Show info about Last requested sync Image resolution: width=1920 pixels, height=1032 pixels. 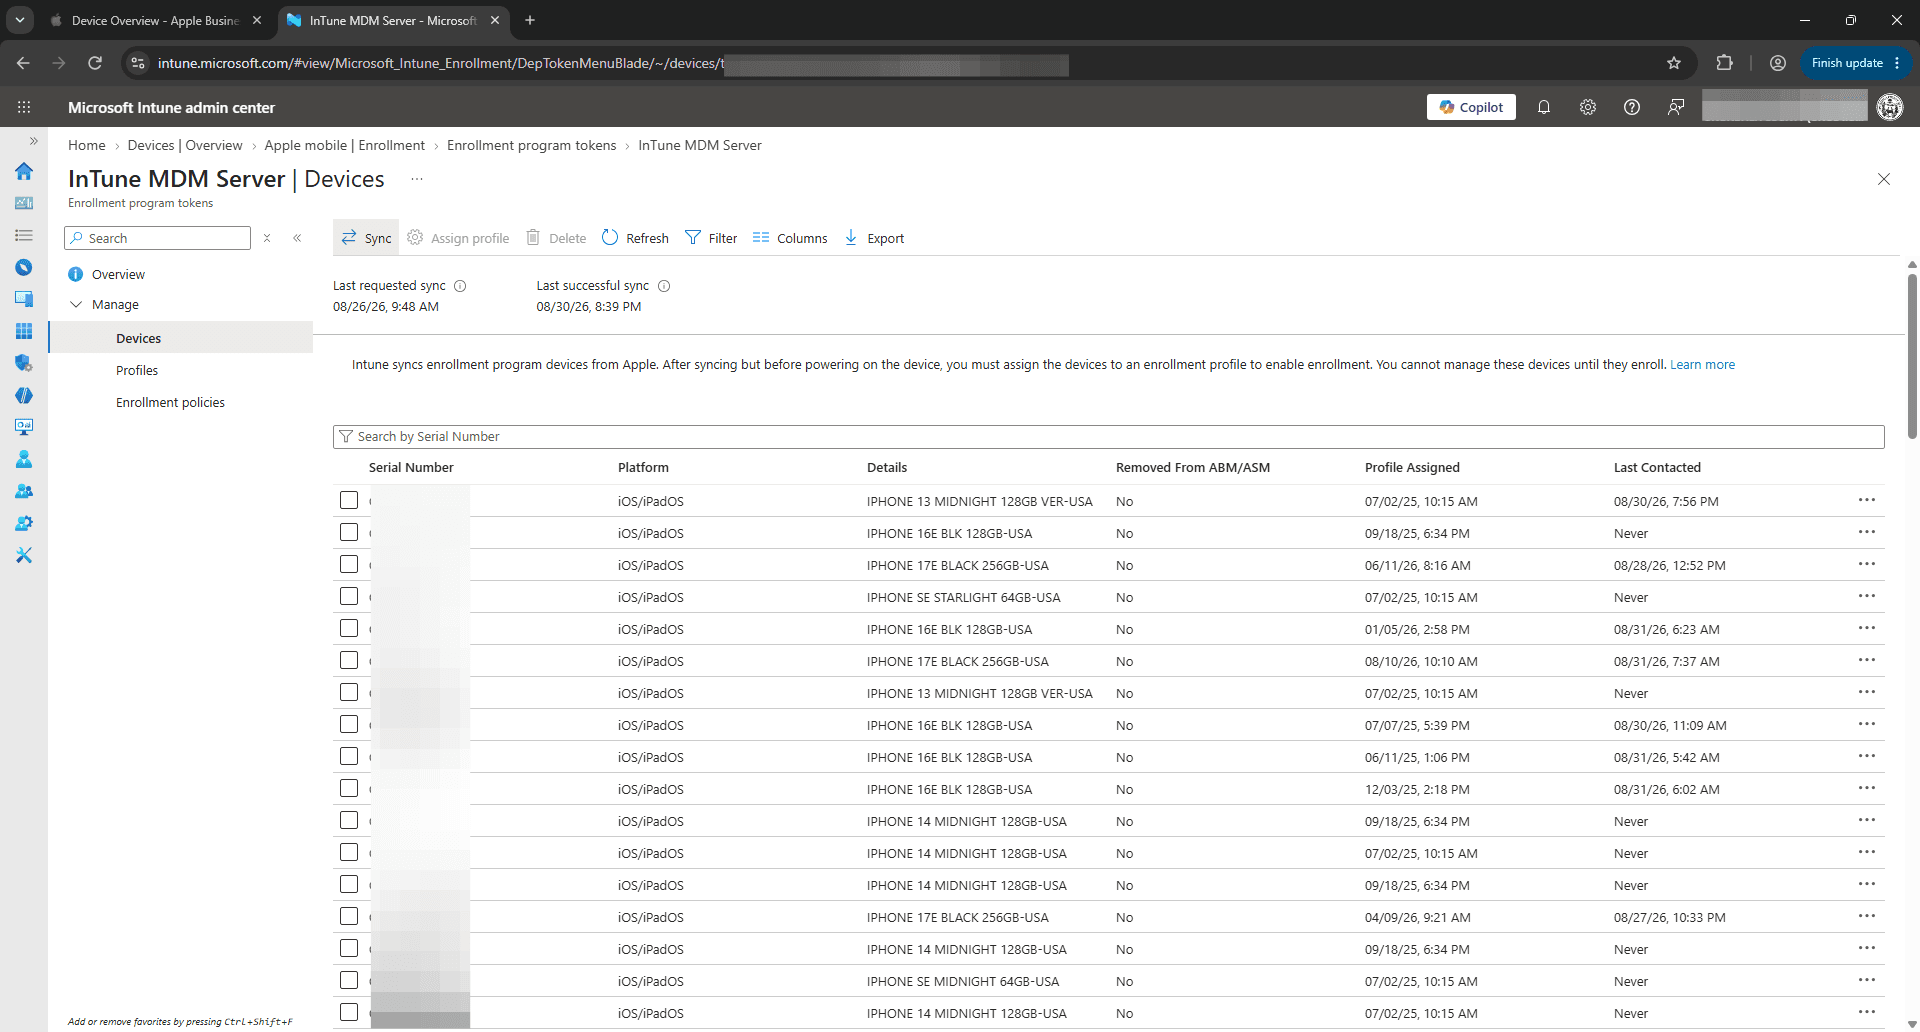tap(460, 286)
